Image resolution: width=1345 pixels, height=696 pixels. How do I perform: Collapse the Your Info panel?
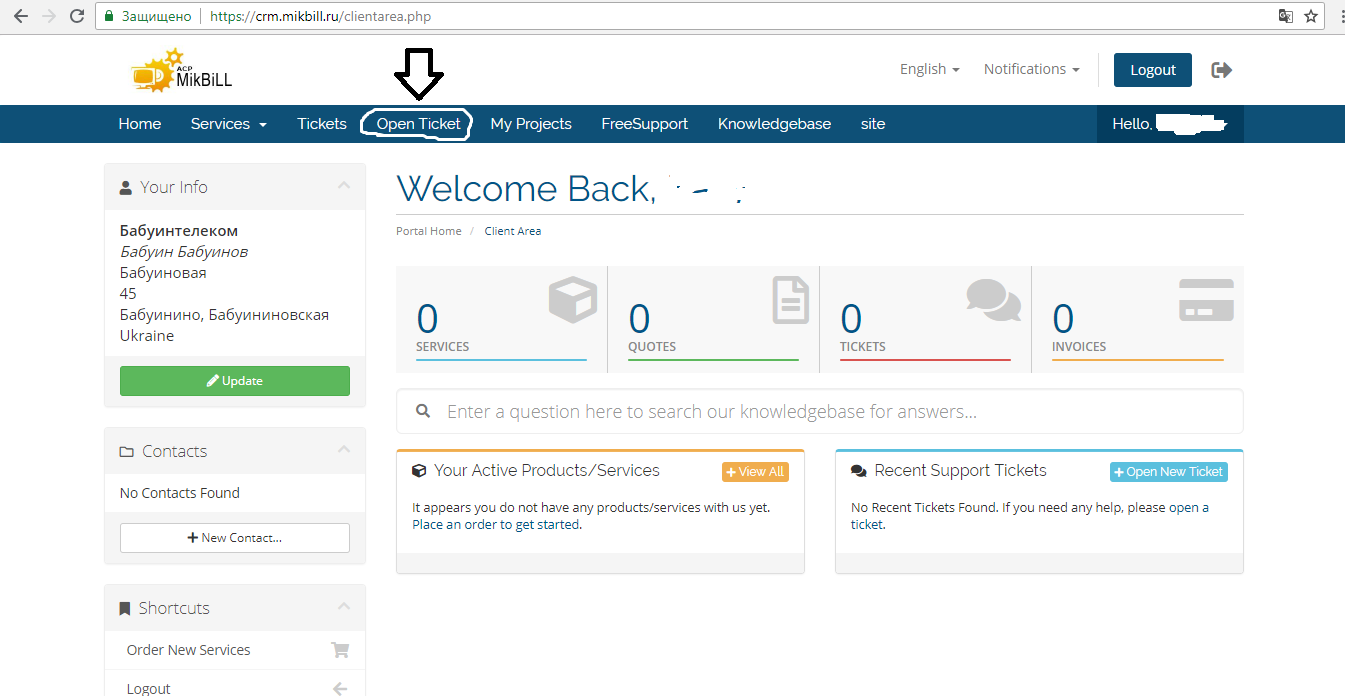coord(343,186)
